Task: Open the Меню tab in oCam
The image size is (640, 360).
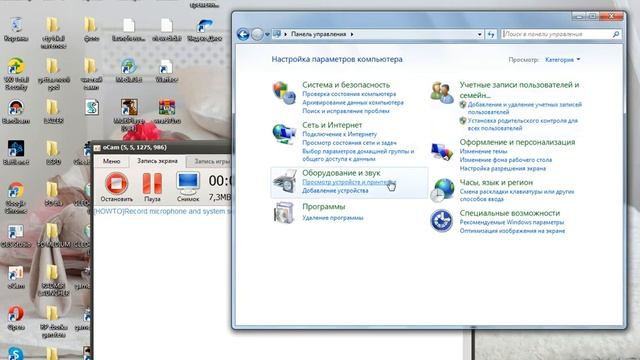Action: [x=111, y=162]
